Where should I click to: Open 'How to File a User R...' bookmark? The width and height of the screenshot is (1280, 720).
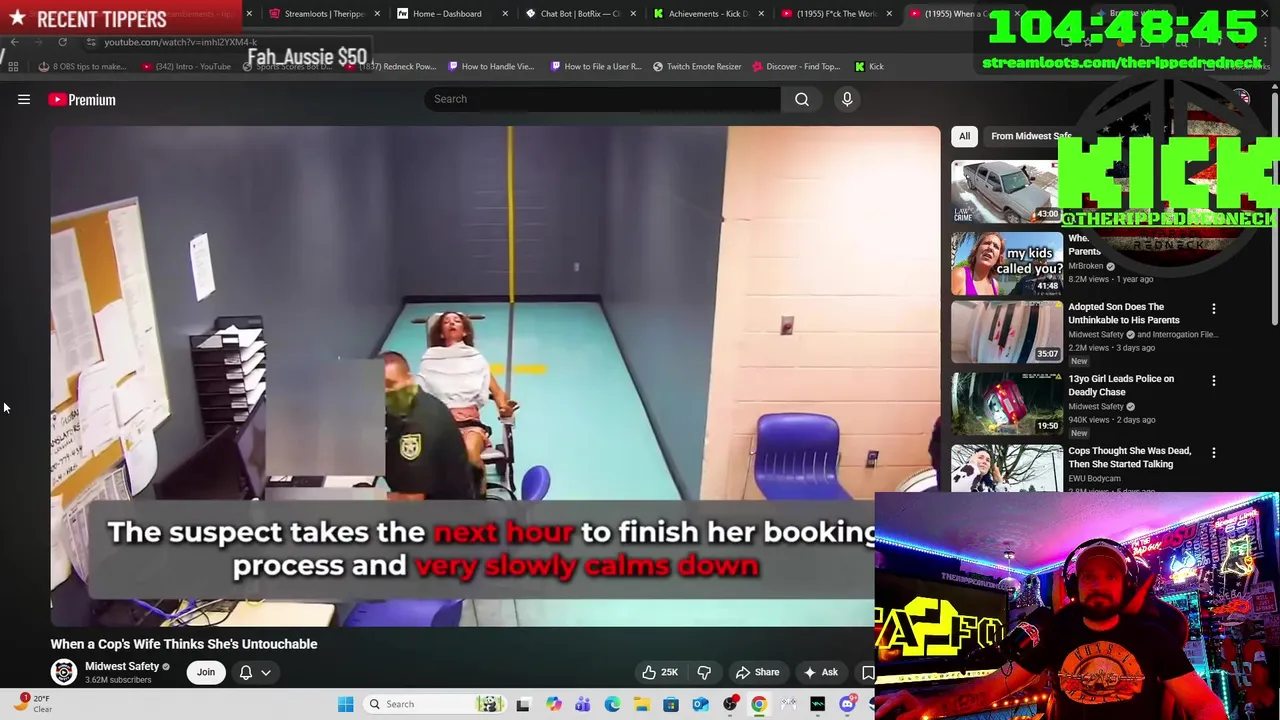pyautogui.click(x=595, y=66)
